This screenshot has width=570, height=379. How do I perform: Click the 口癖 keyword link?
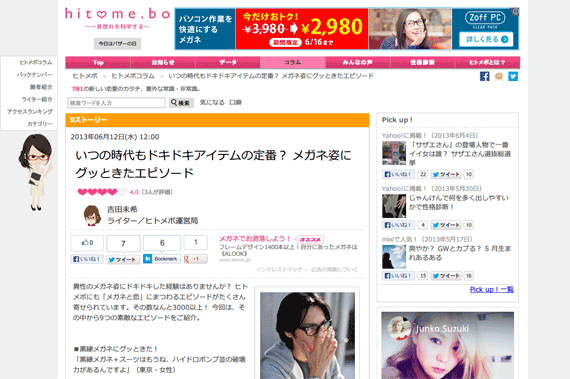(x=235, y=102)
